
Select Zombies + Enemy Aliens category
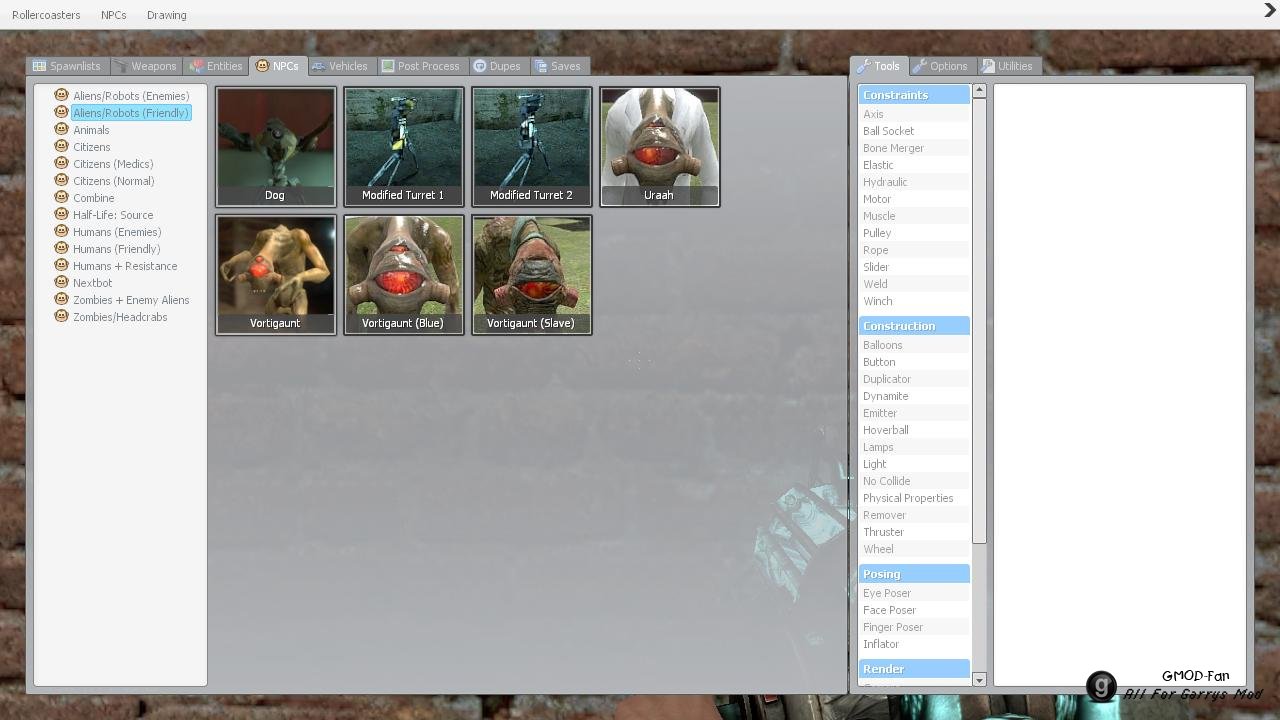click(x=130, y=300)
